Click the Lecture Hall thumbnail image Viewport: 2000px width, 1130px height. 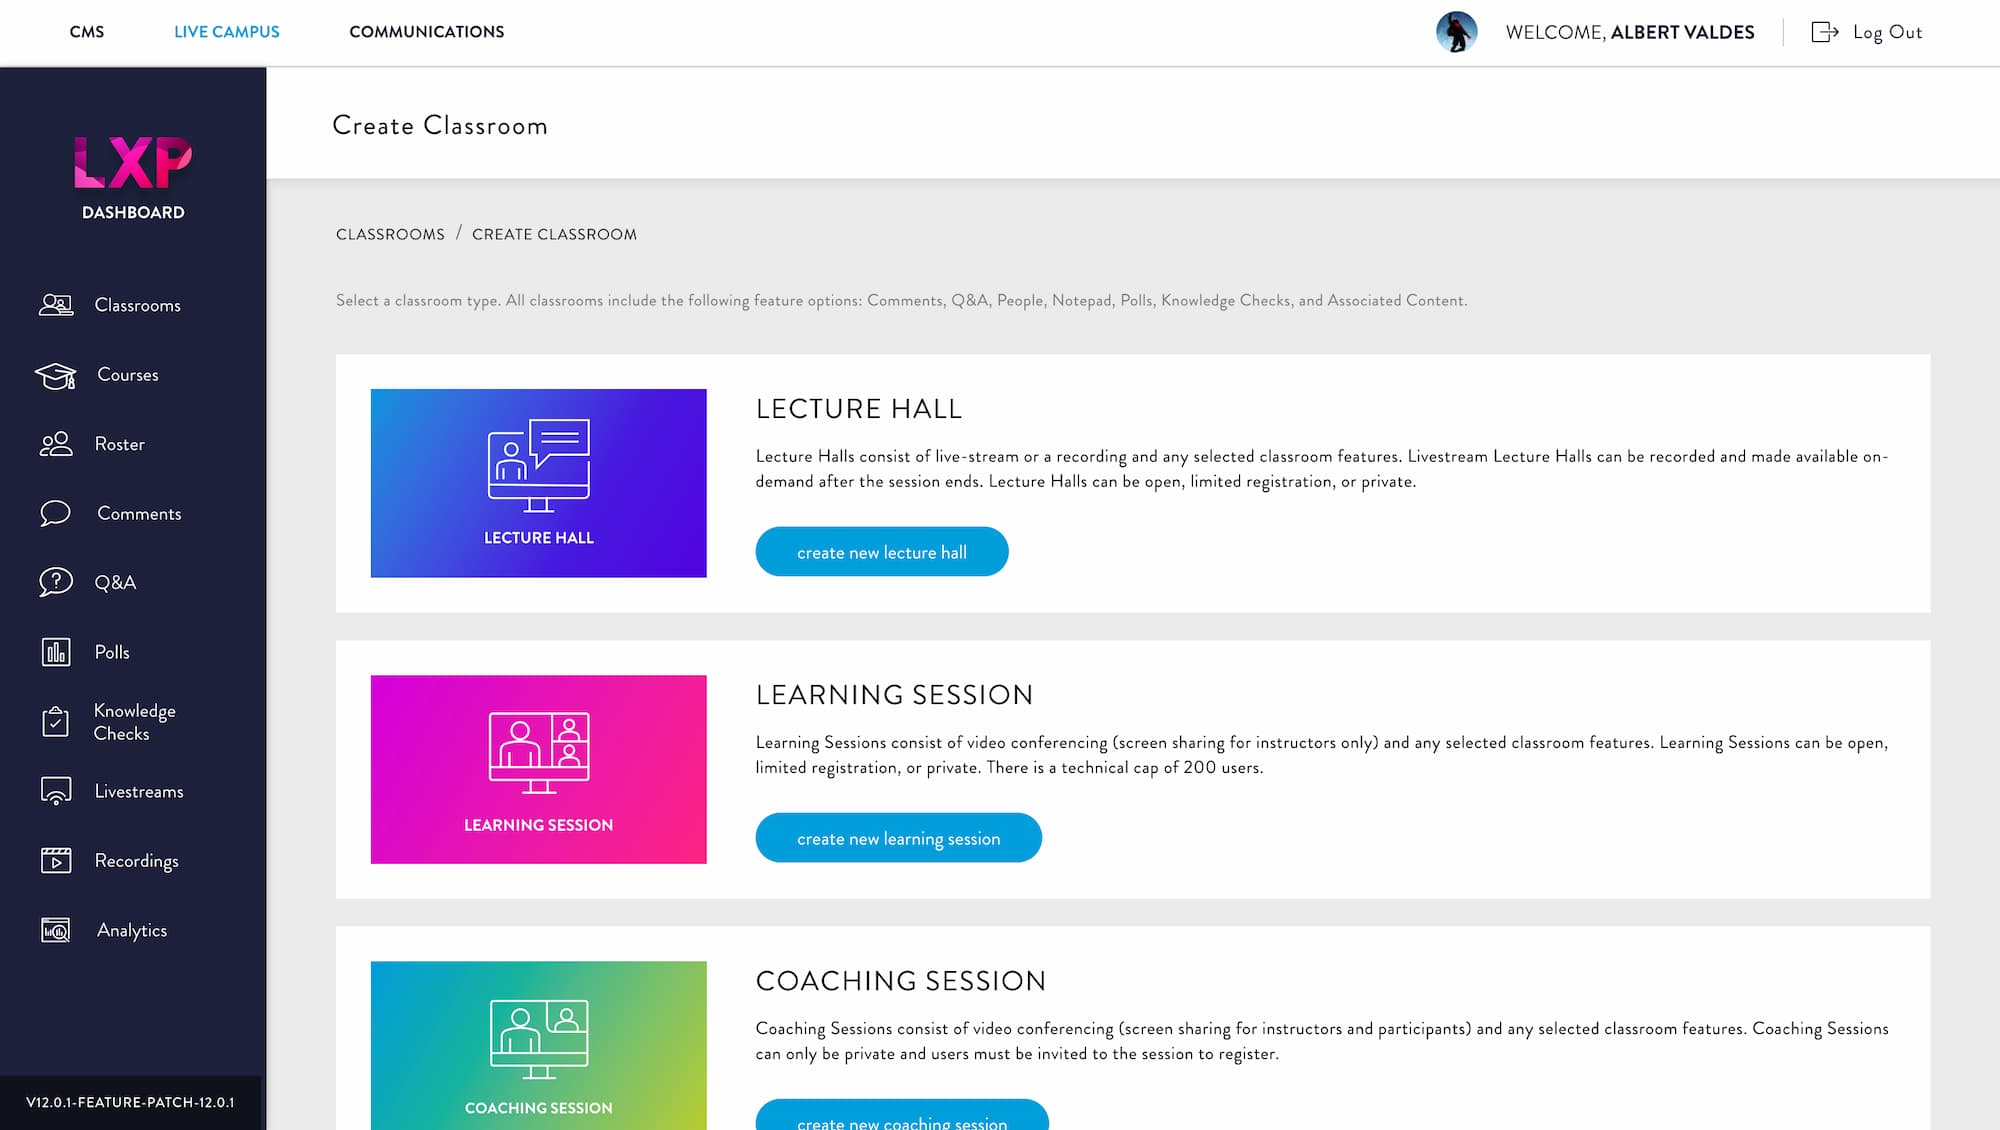tap(538, 483)
